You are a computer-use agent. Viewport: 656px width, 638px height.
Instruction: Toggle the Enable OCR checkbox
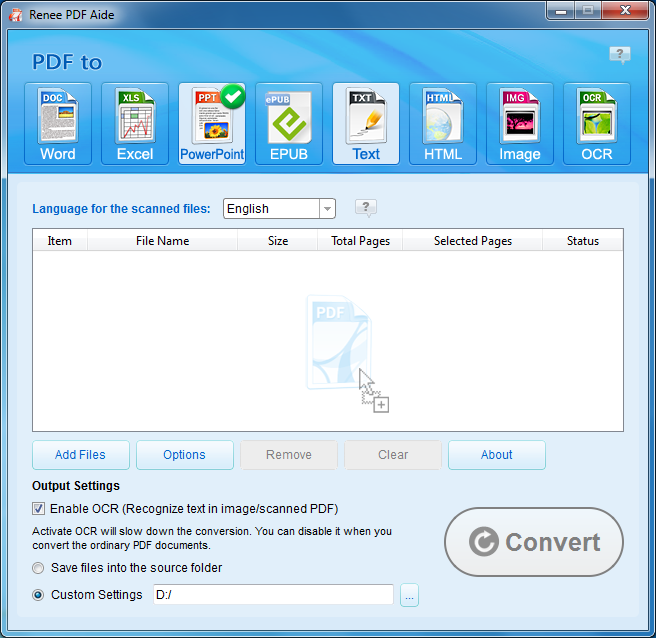click(38, 509)
